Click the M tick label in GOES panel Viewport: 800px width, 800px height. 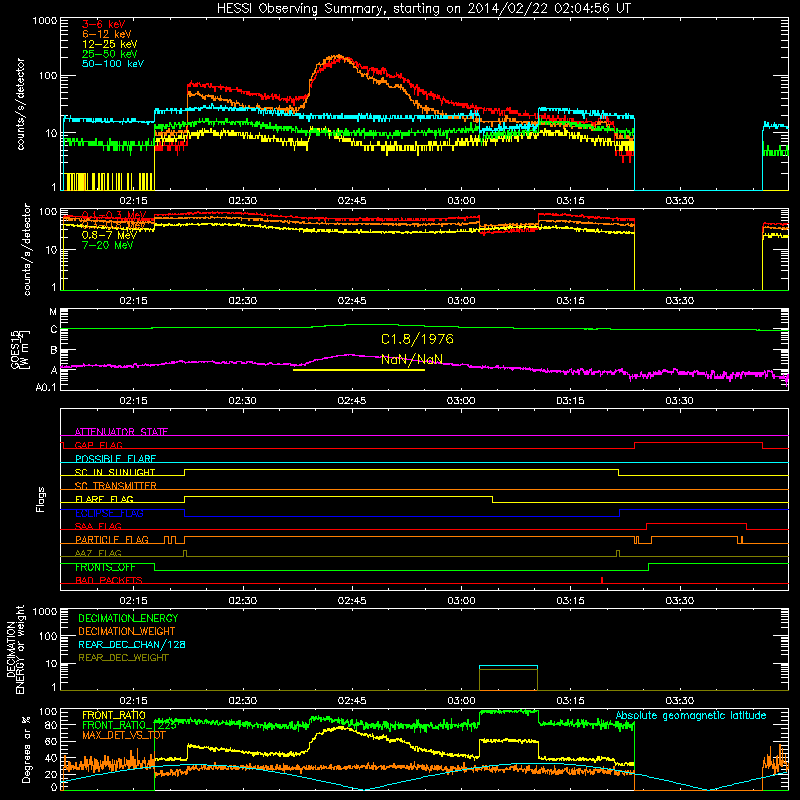coord(53,312)
